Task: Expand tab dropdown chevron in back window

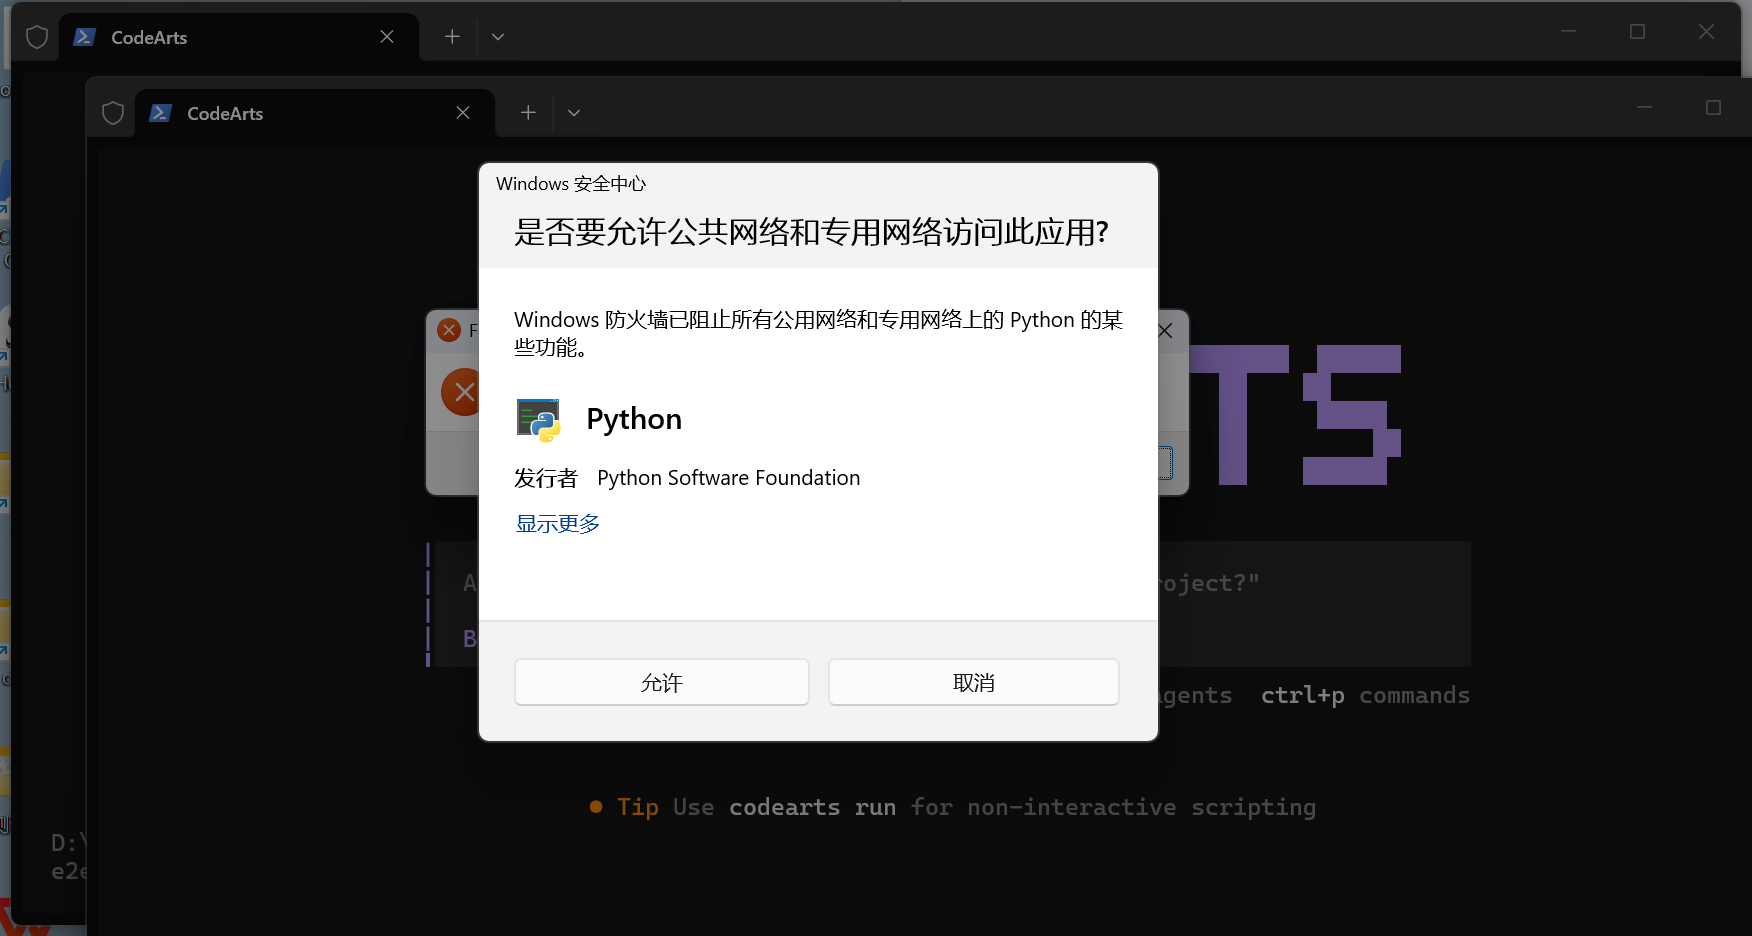Action: (x=498, y=37)
